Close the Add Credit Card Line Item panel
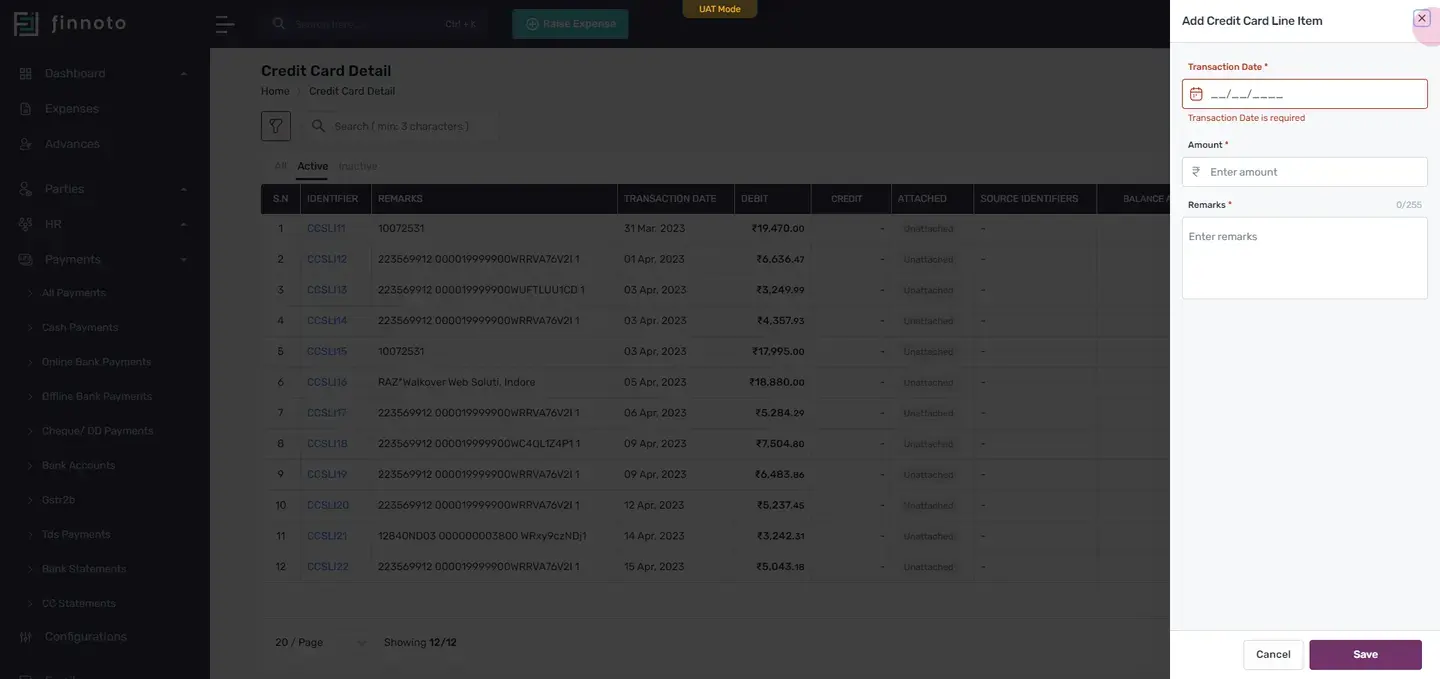1440x679 pixels. point(1422,18)
